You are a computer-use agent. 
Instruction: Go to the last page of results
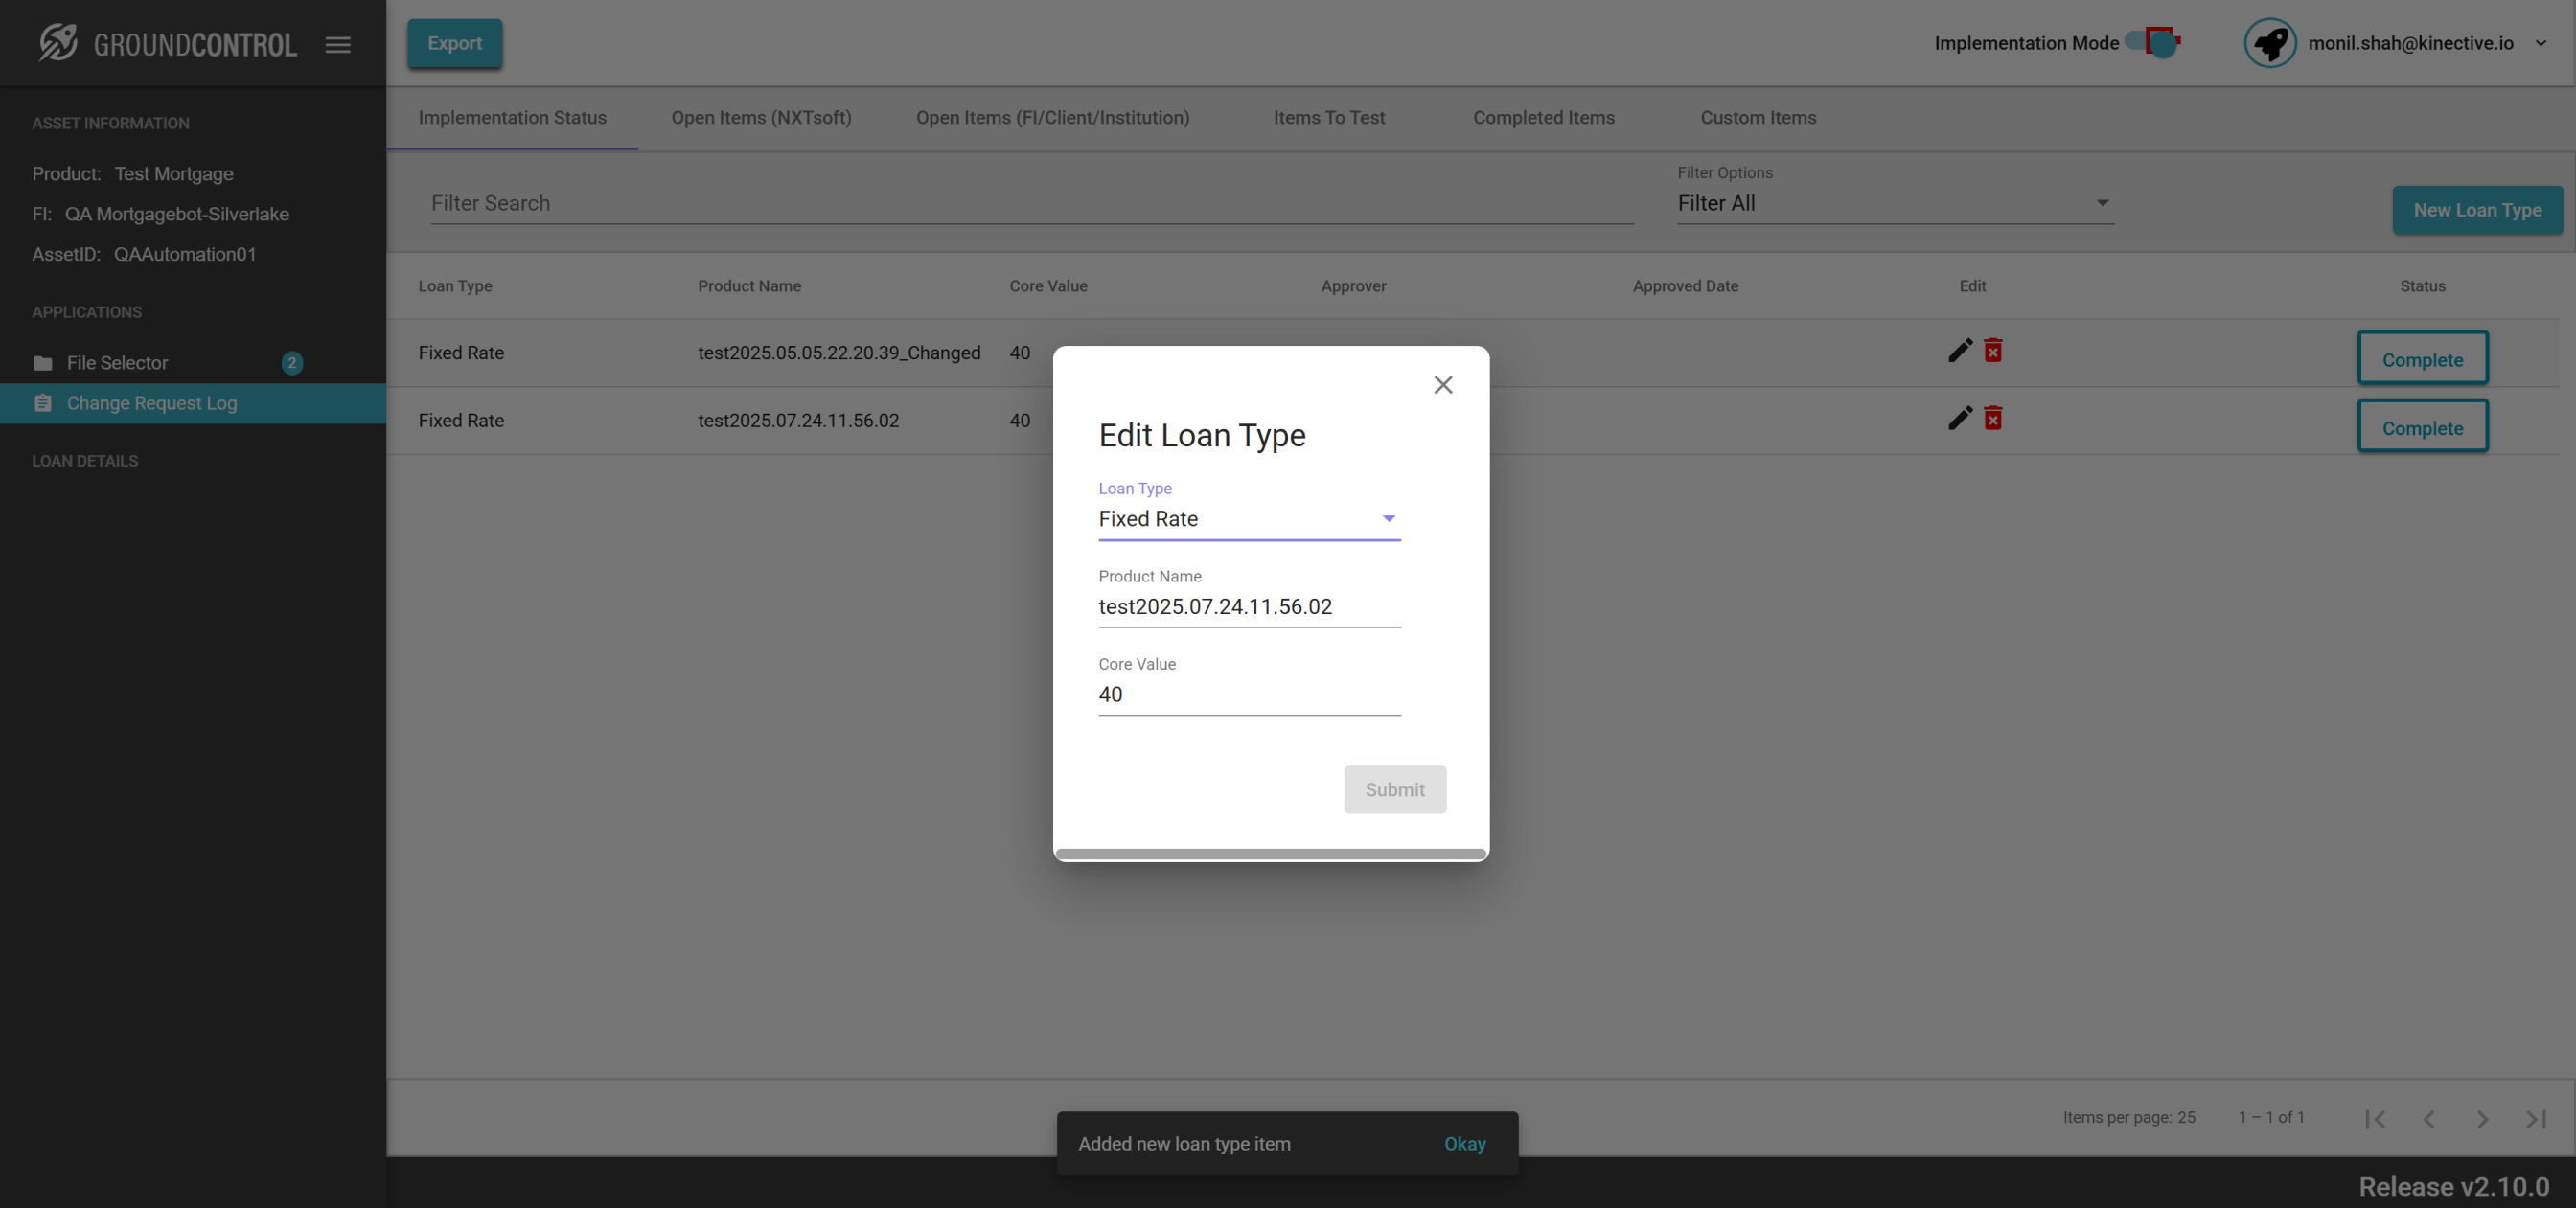(2535, 1119)
